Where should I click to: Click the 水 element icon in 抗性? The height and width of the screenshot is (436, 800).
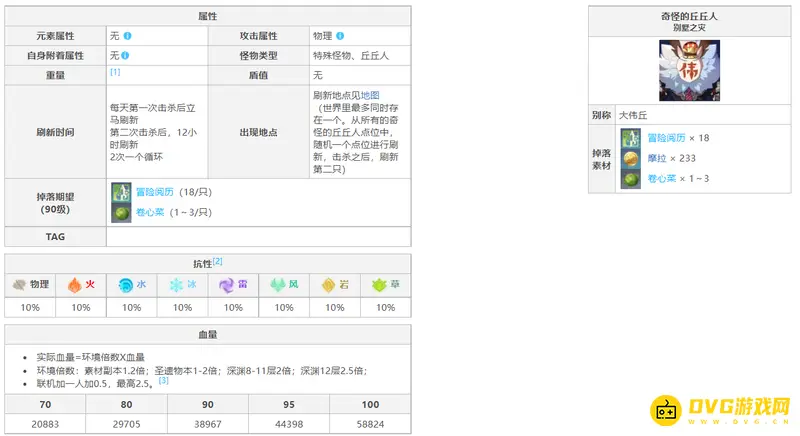(x=126, y=284)
